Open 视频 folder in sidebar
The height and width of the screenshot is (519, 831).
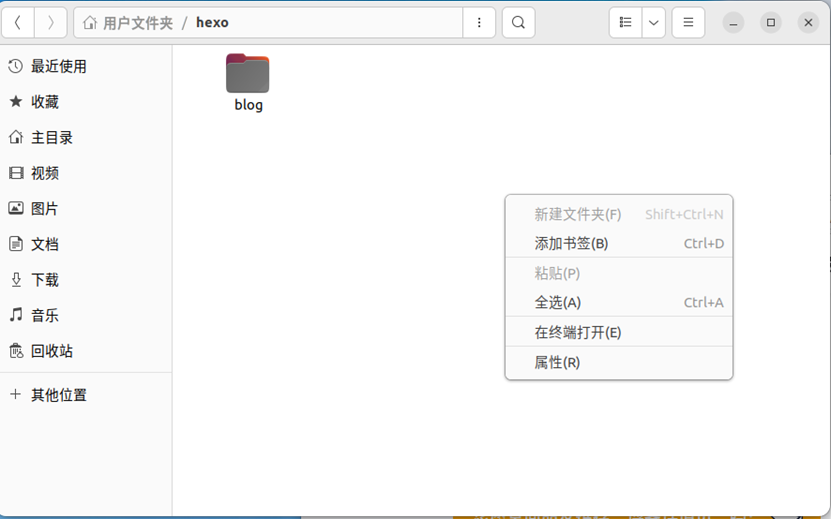tap(44, 173)
